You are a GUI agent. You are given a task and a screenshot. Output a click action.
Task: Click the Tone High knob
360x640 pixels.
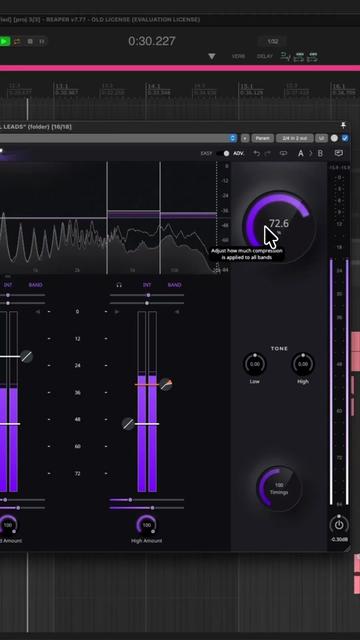click(x=303, y=364)
